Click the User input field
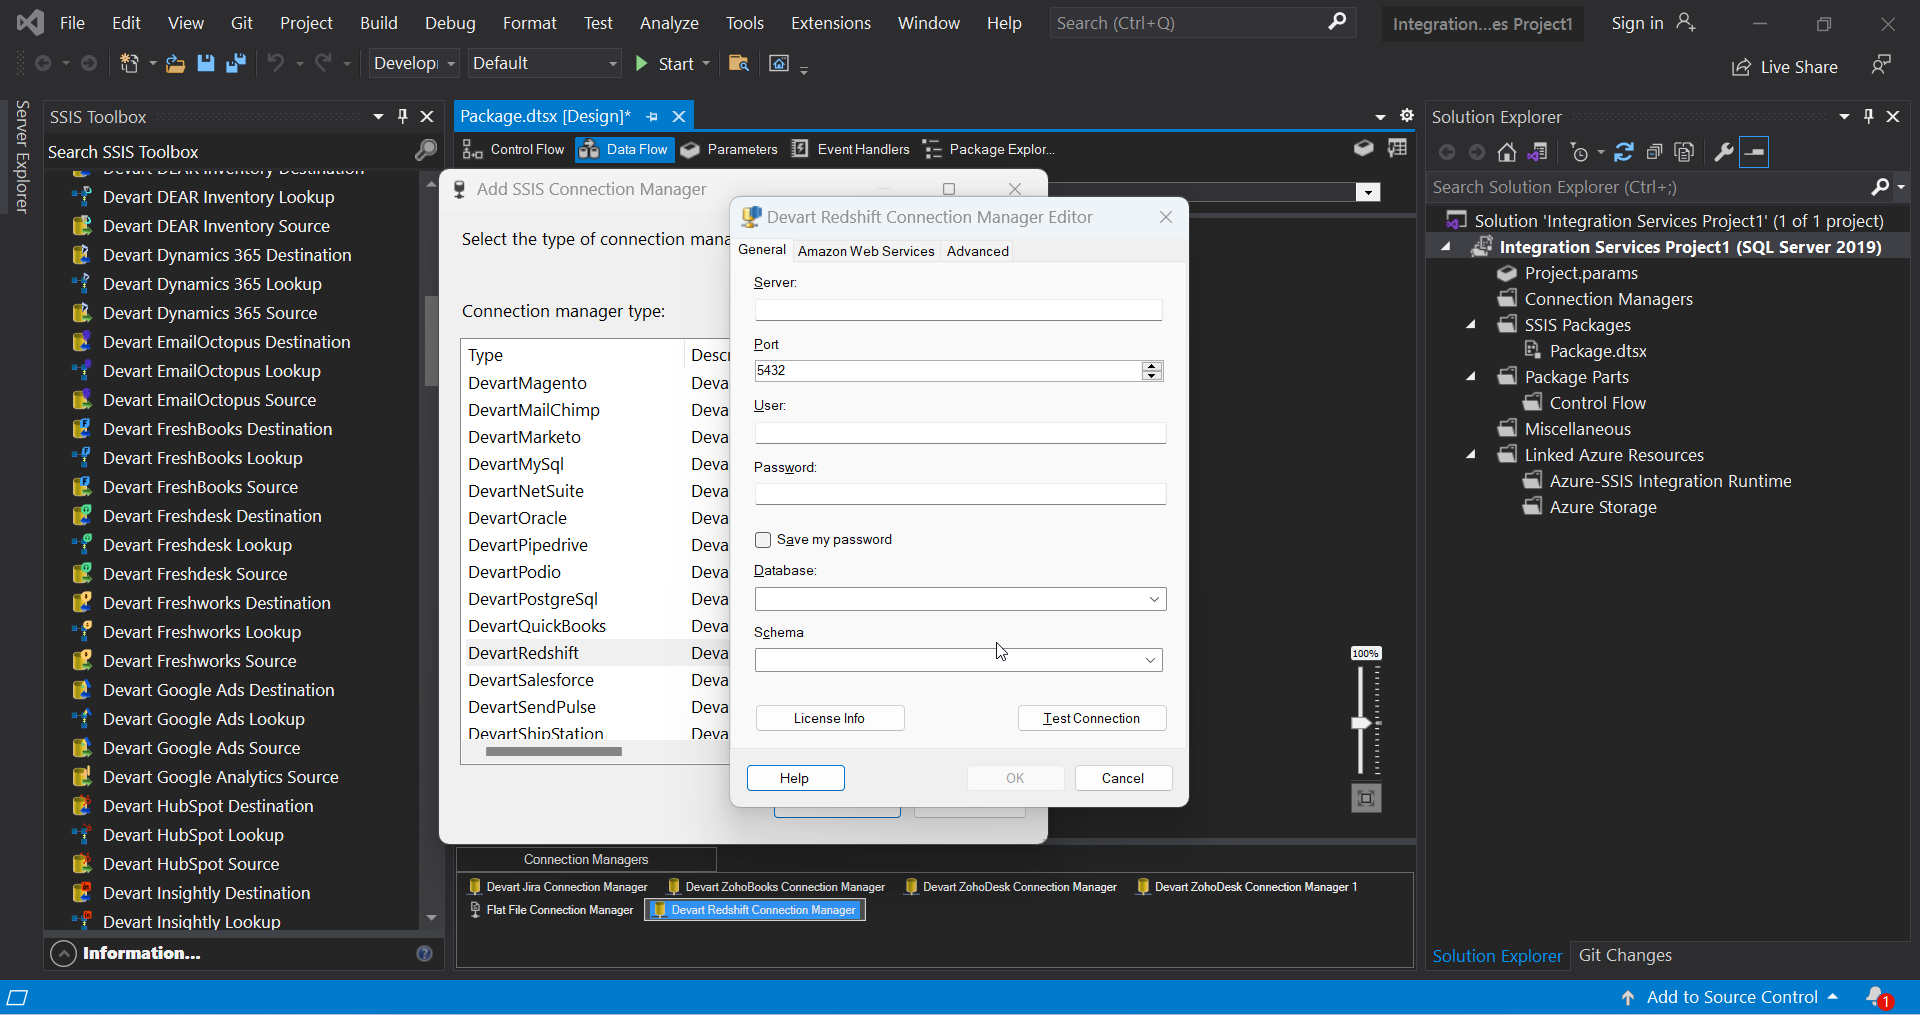The width and height of the screenshot is (1920, 1015). click(960, 433)
